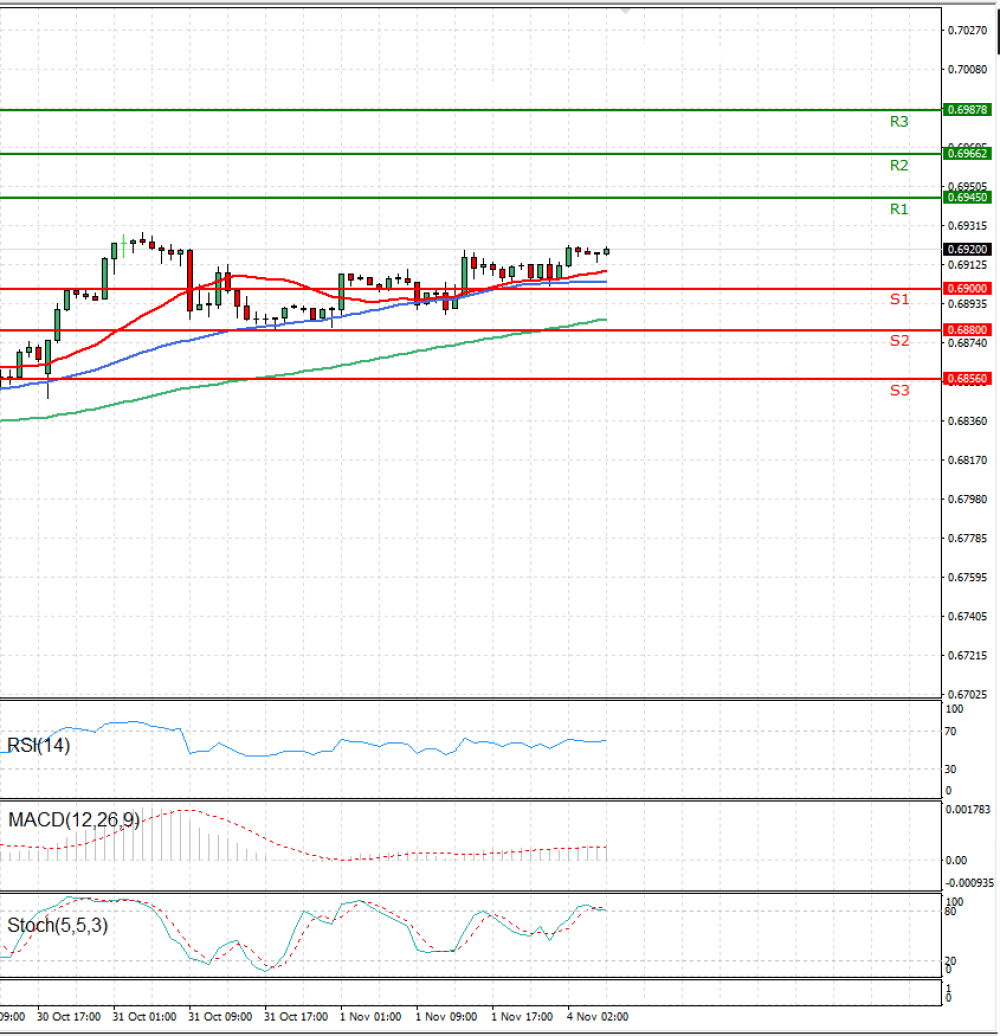Click the R1 resistance label

pos(899,209)
